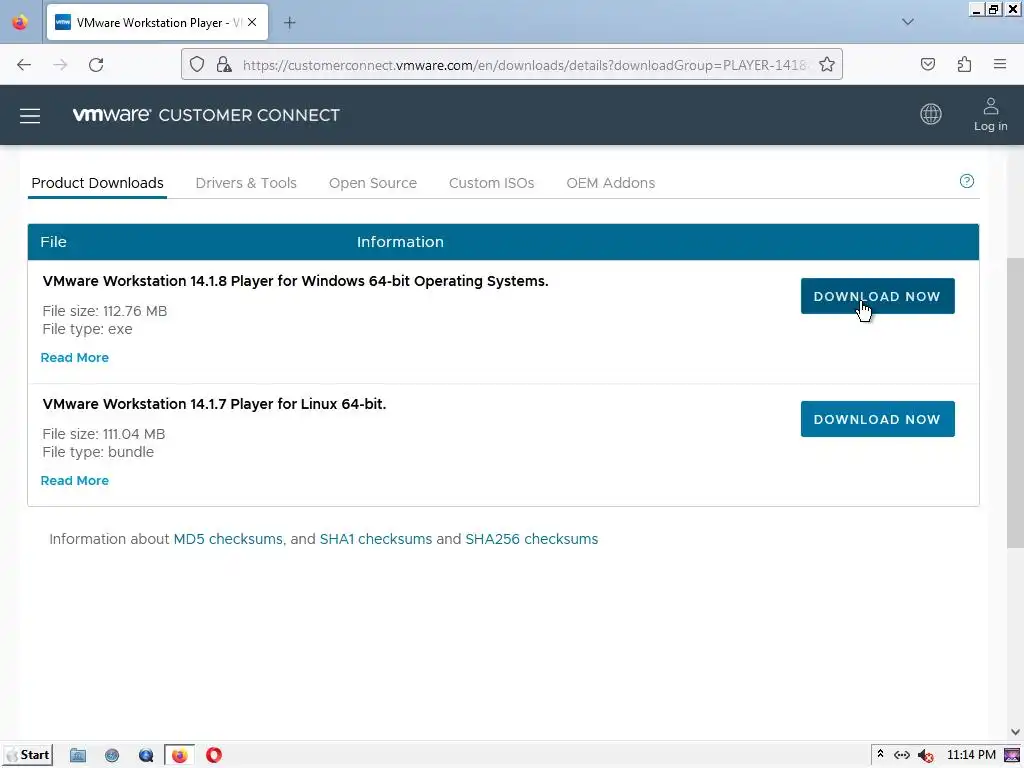1024x768 pixels.
Task: Open the SHA1 checksums link
Action: tap(376, 539)
